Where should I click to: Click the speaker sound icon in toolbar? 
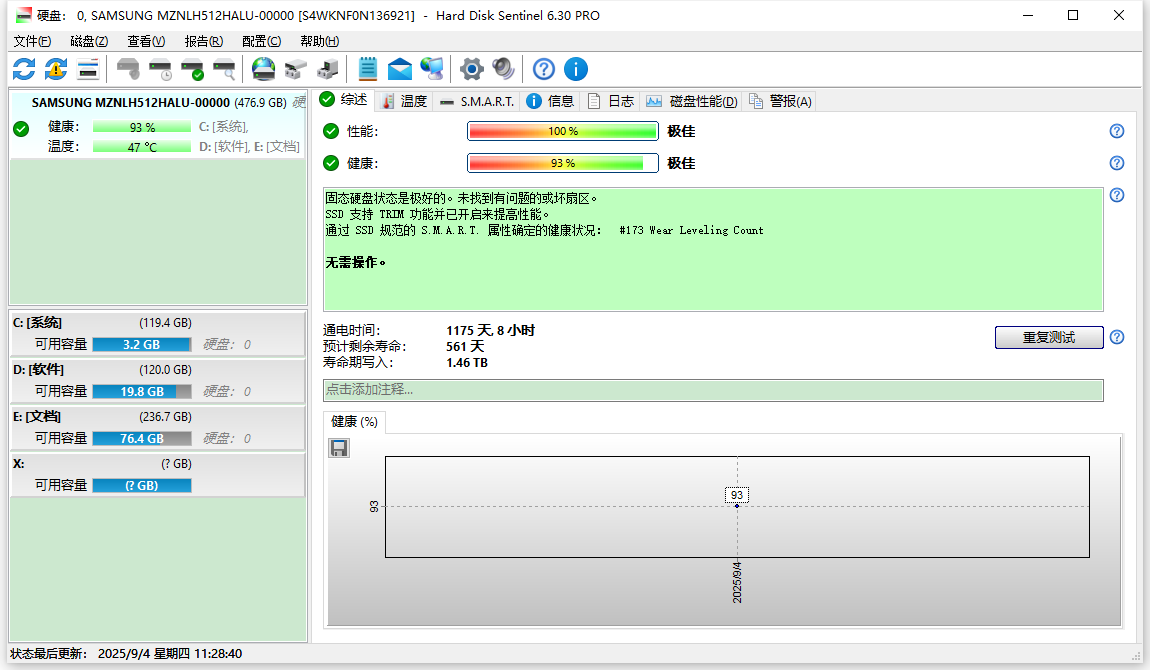[x=503, y=69]
